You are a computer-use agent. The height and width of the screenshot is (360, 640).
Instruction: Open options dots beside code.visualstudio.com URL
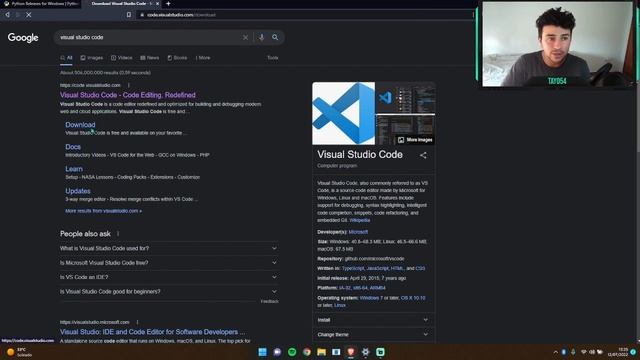tap(129, 85)
